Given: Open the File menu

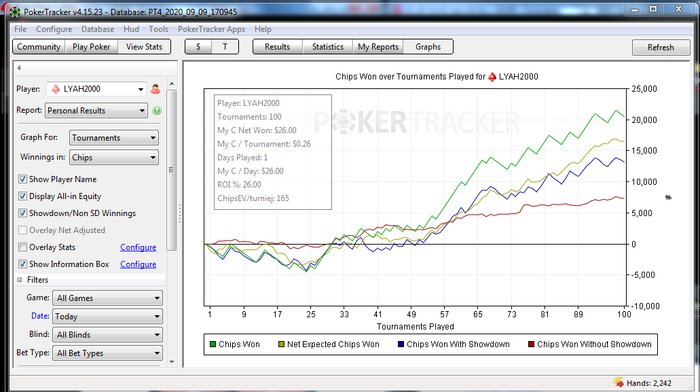Looking at the screenshot, I should tap(21, 29).
